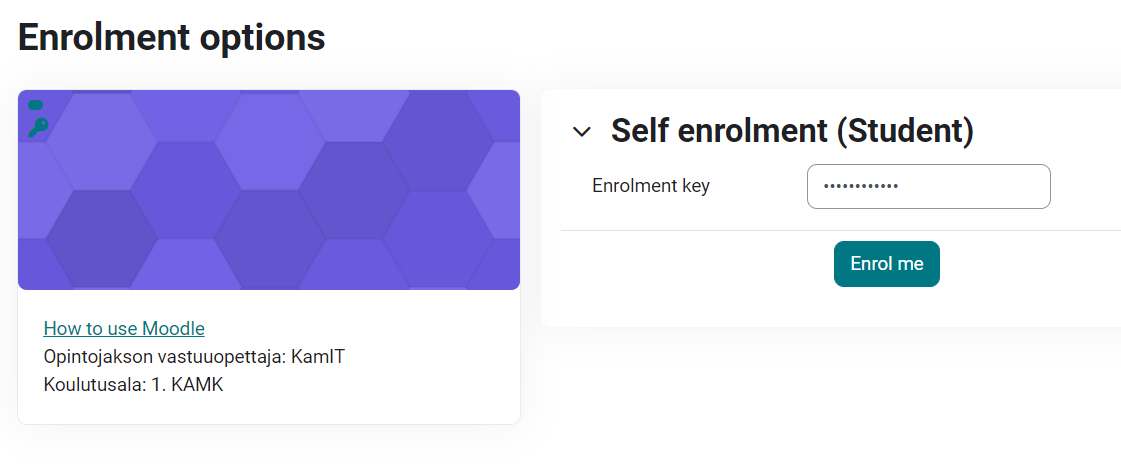Viewport: 1121px width, 475px height.
Task: Click the masked dots in the key field
Action: click(x=861, y=187)
